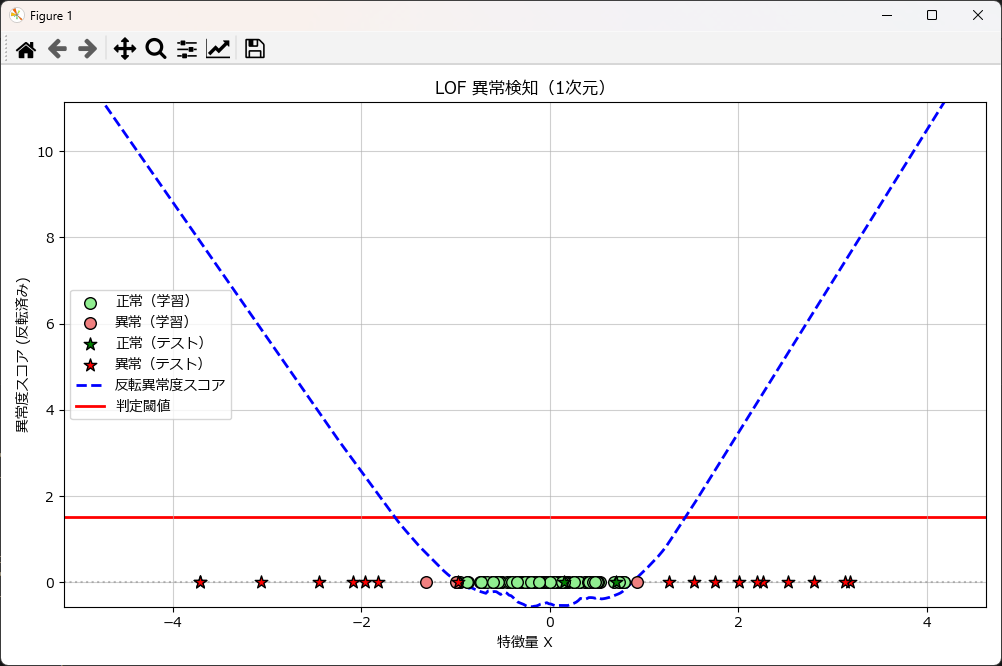Reset the plot to the original view
This screenshot has width=1002, height=666.
click(26, 49)
